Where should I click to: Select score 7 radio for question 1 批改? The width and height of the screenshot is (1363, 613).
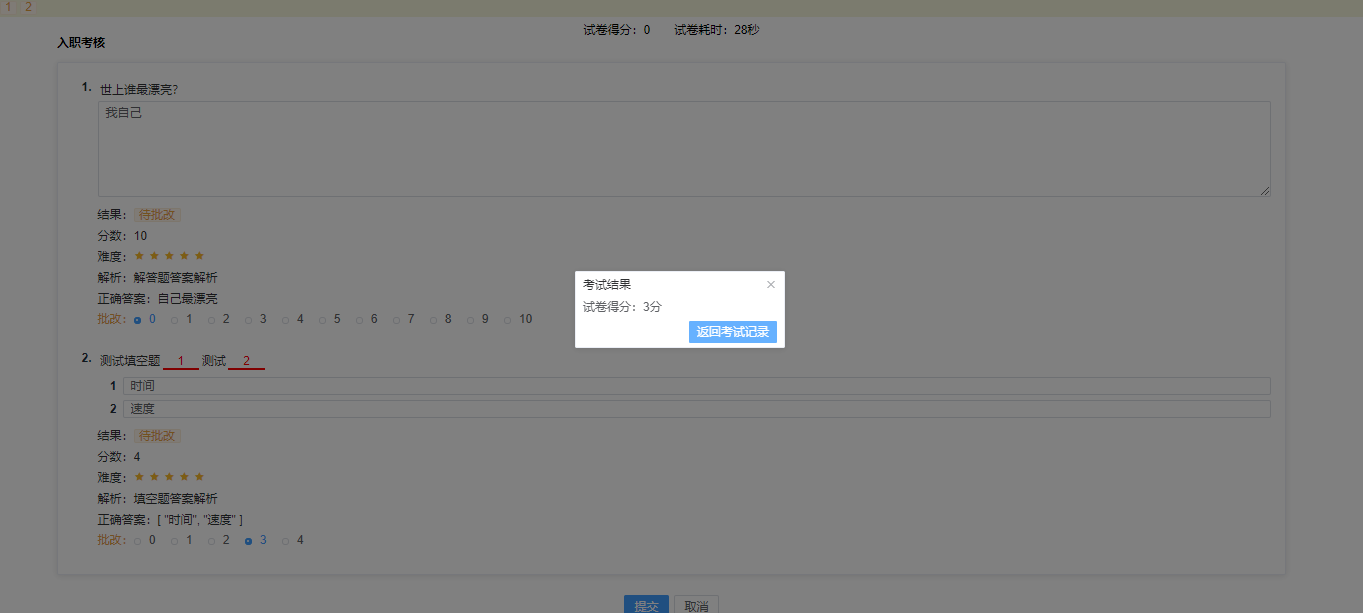click(x=396, y=319)
